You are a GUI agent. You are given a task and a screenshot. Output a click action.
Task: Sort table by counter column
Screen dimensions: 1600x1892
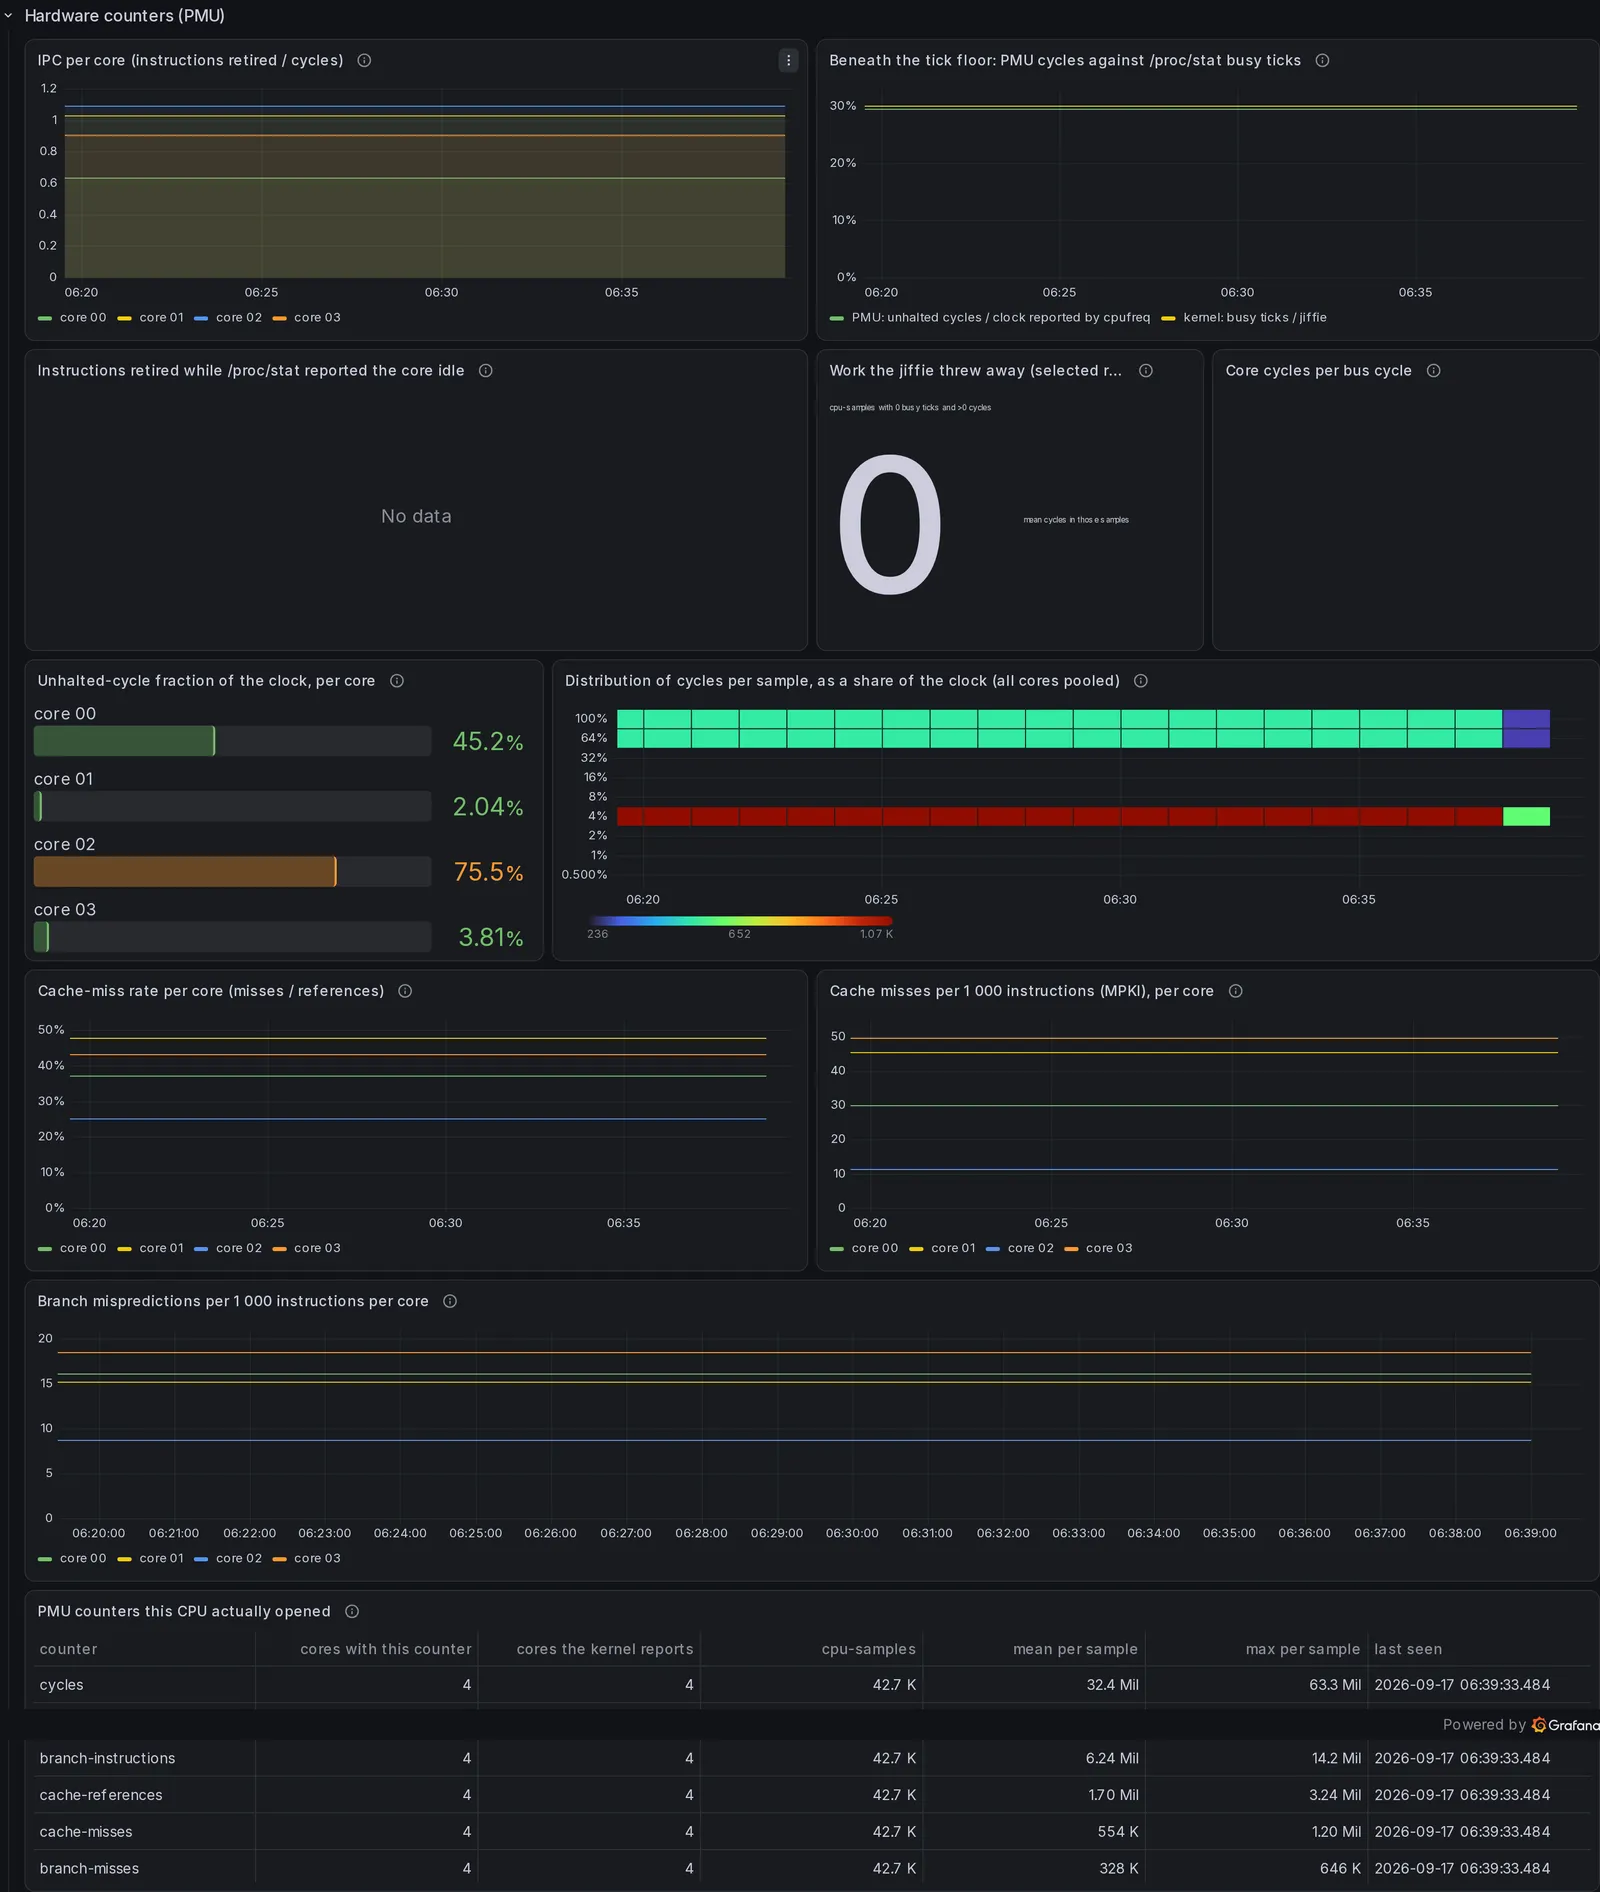[68, 1649]
